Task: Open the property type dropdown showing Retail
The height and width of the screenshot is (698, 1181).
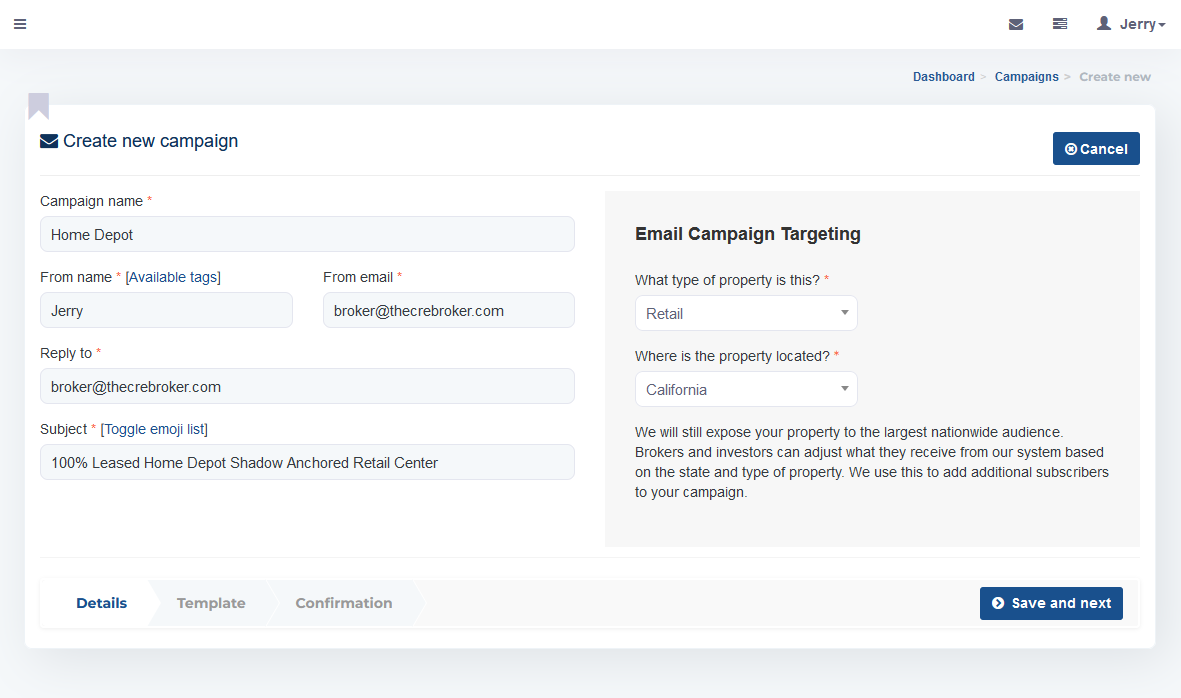Action: (746, 313)
